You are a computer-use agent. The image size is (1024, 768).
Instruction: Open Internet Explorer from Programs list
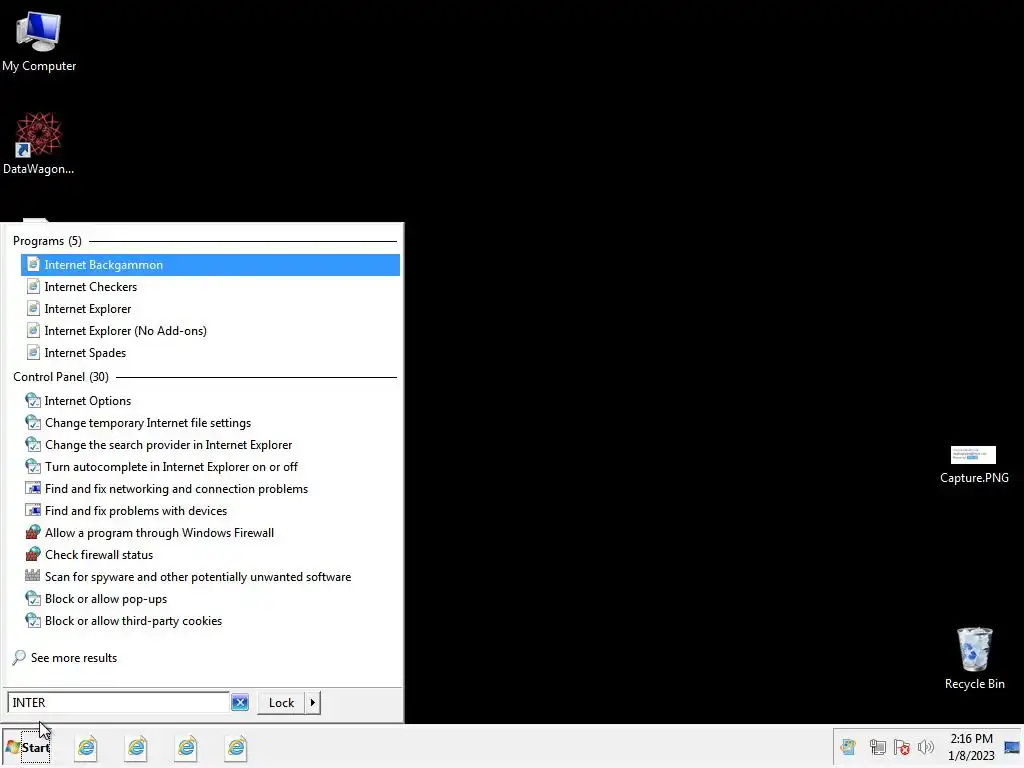tap(210, 309)
